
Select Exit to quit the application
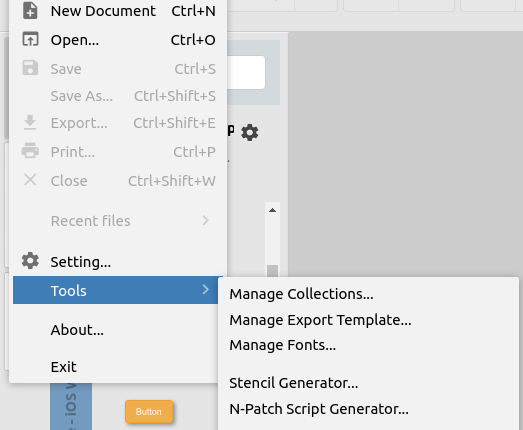click(x=63, y=367)
